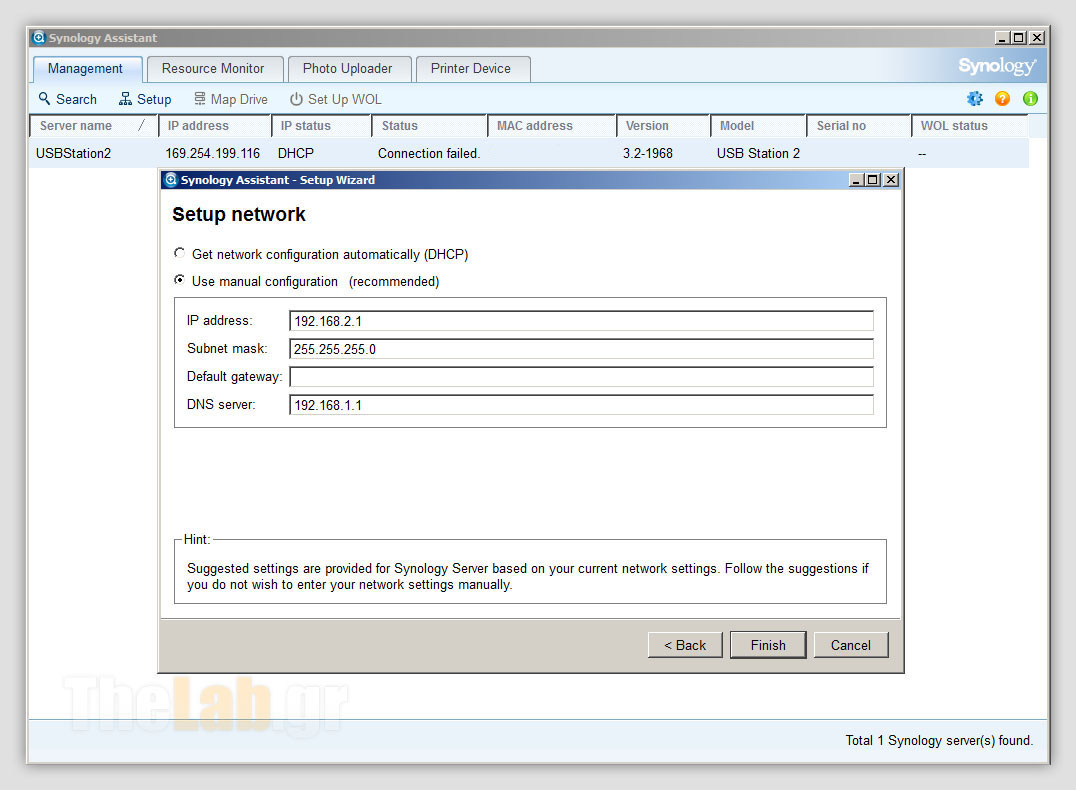
Task: Click the USB Station 2 model cell
Action: (758, 153)
